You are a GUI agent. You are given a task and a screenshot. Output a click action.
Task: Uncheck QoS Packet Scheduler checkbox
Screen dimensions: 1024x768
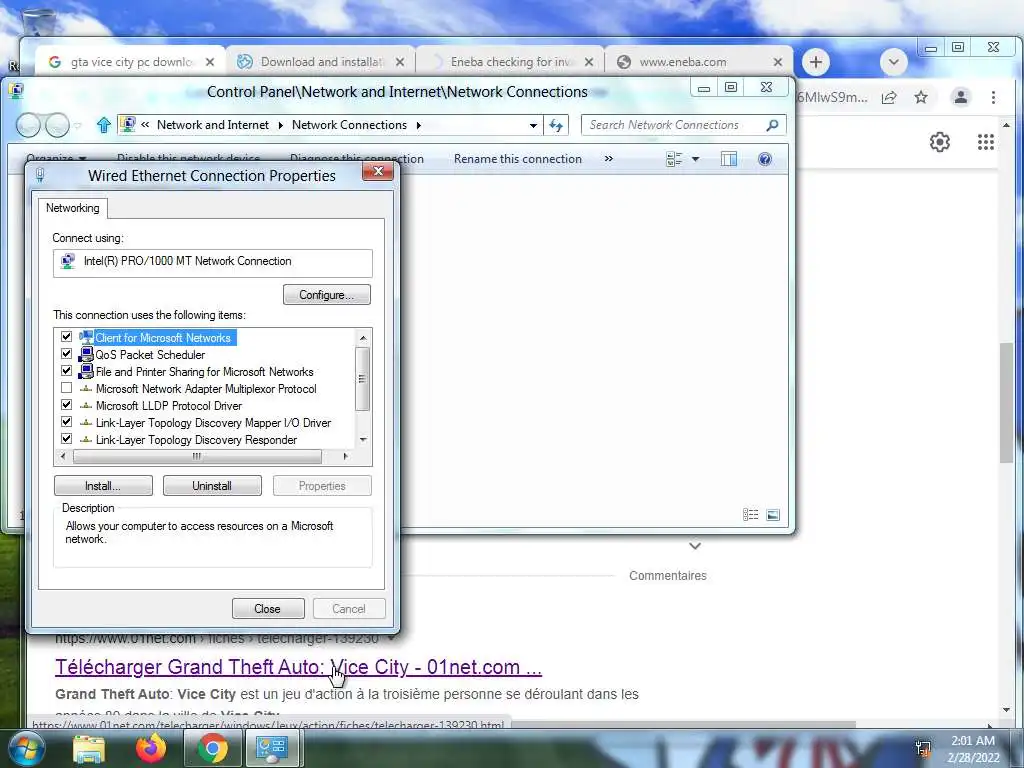point(67,354)
